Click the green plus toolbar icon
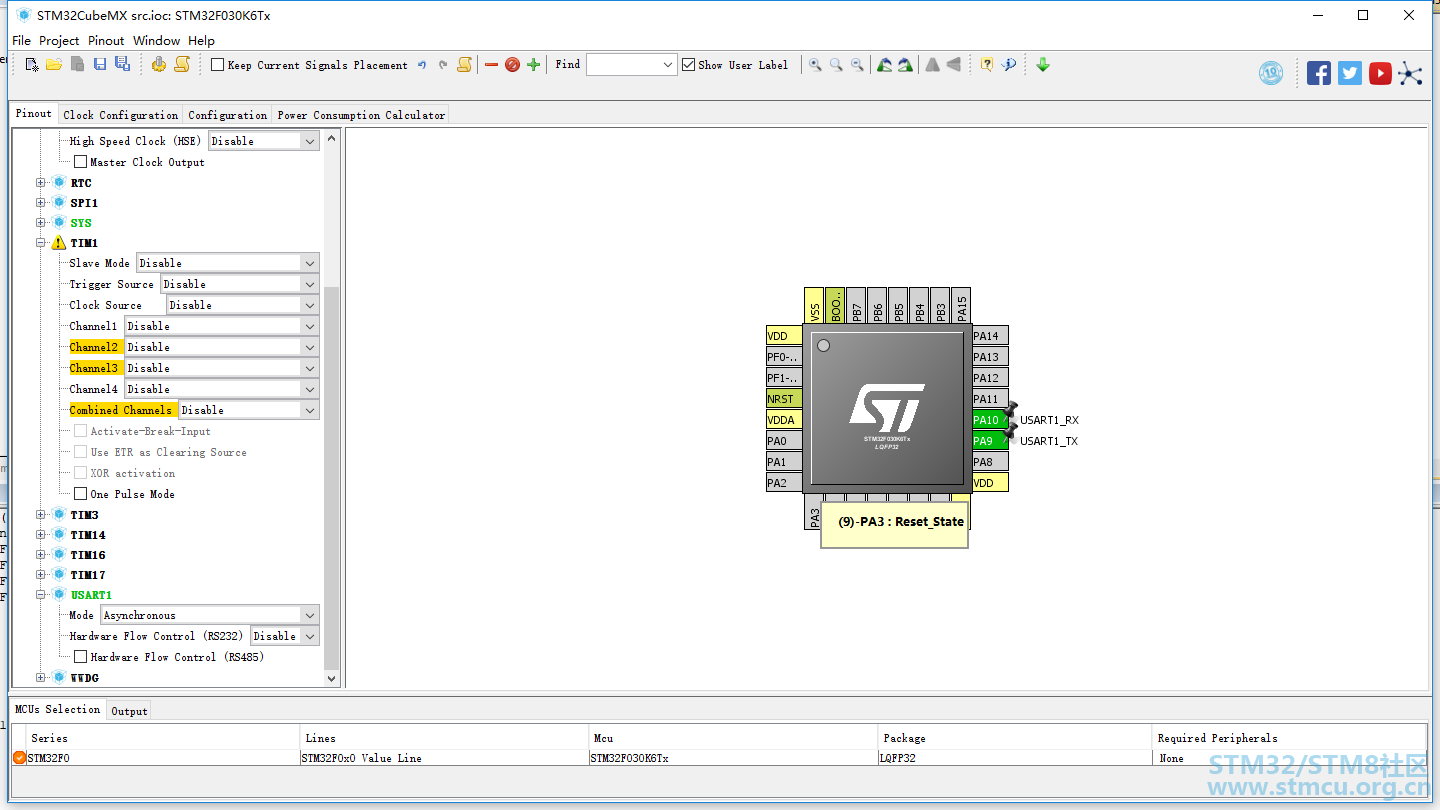The width and height of the screenshot is (1440, 810). pyautogui.click(x=534, y=65)
